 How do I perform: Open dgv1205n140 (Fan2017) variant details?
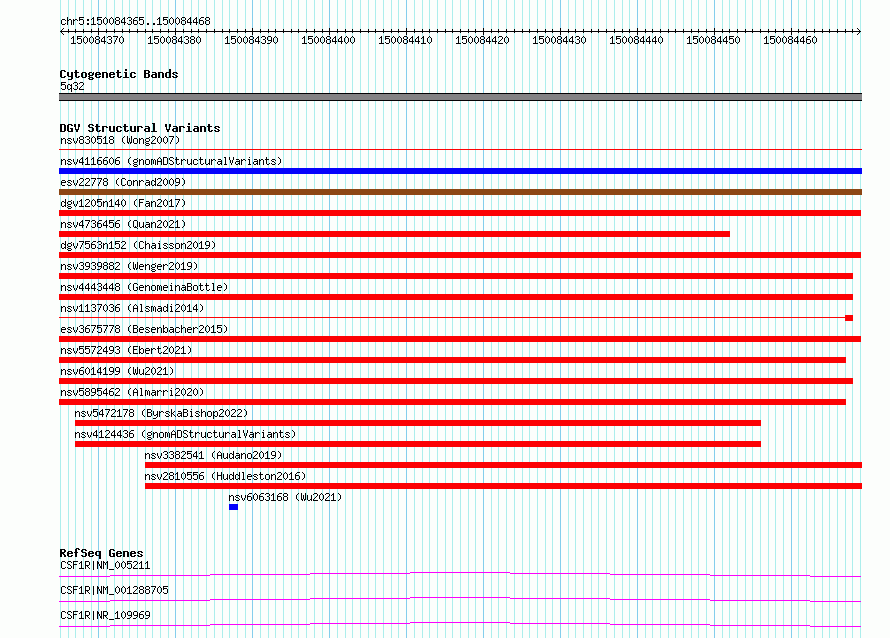click(x=123, y=203)
